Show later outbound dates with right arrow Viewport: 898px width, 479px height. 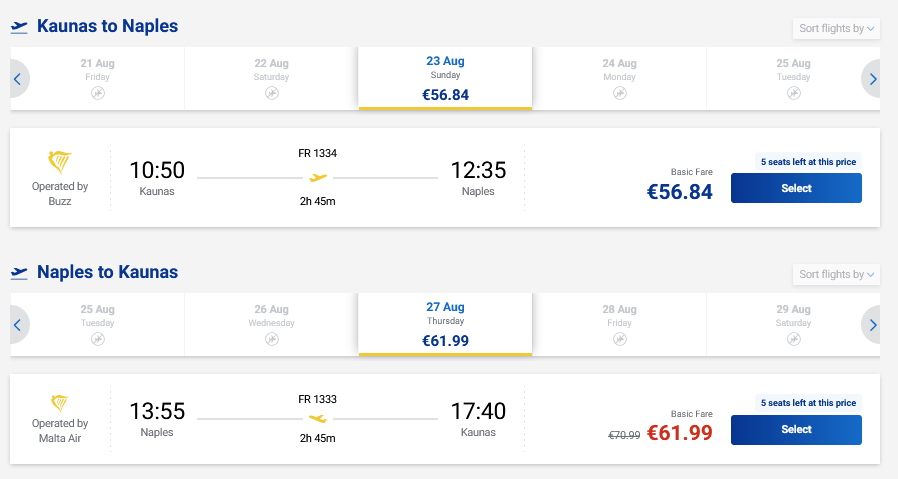point(872,79)
